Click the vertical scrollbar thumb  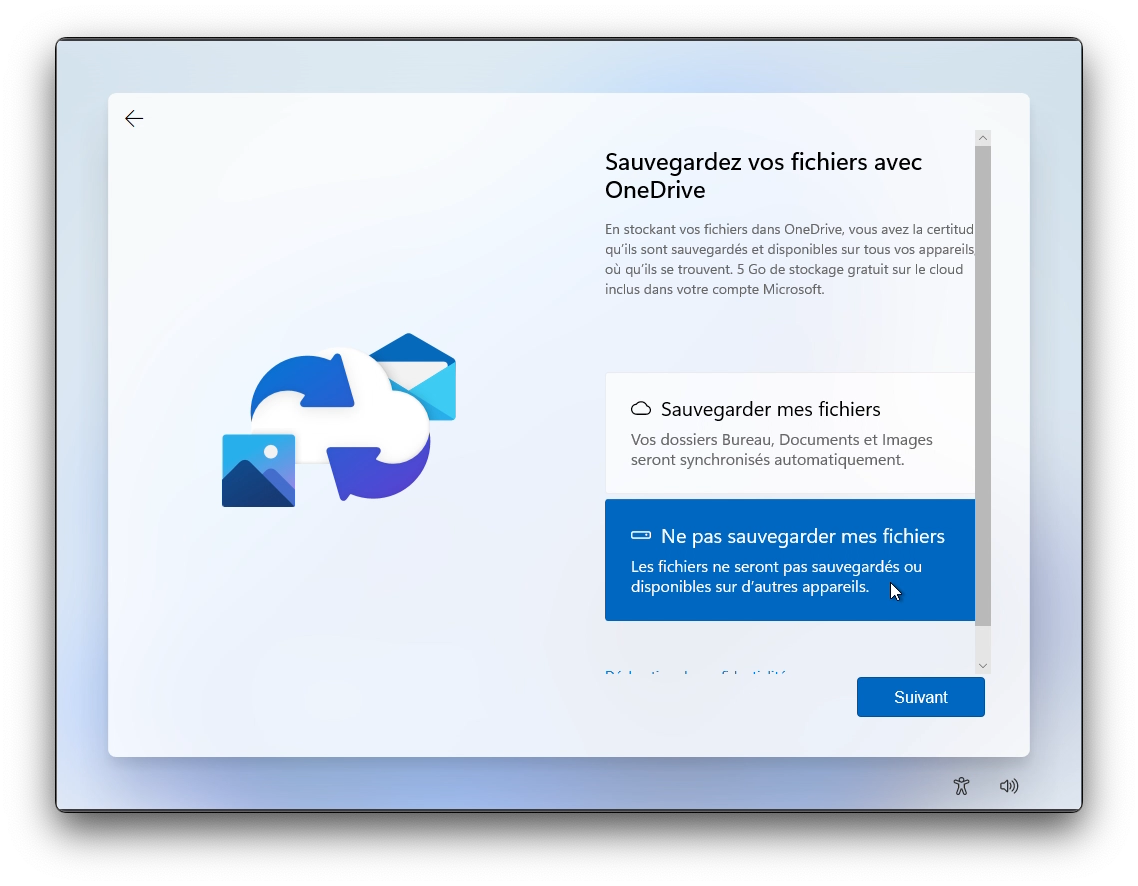pyautogui.click(x=983, y=380)
